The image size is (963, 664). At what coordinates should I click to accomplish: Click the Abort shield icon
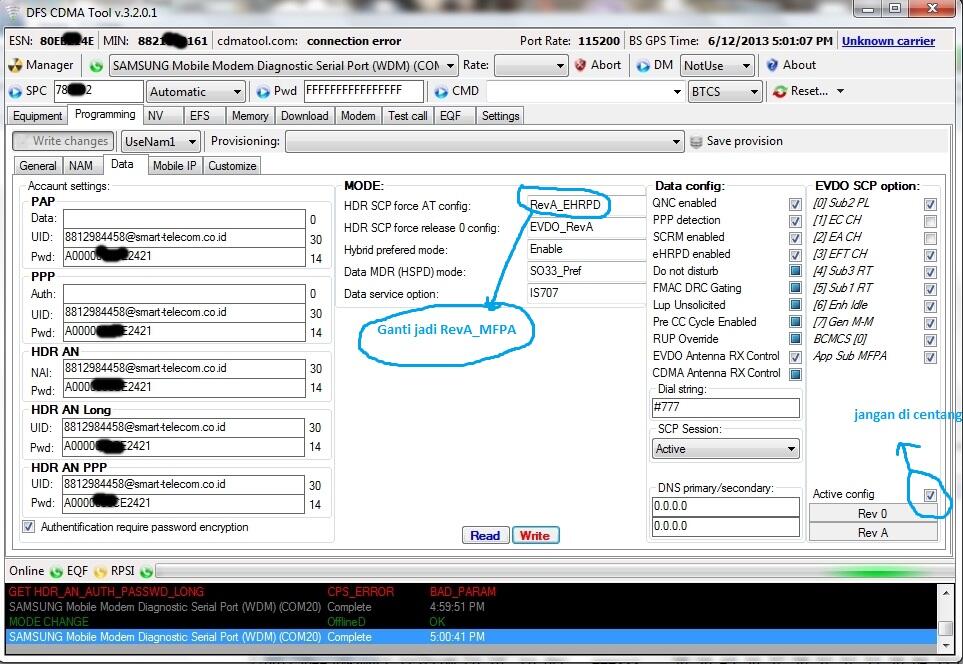[580, 65]
